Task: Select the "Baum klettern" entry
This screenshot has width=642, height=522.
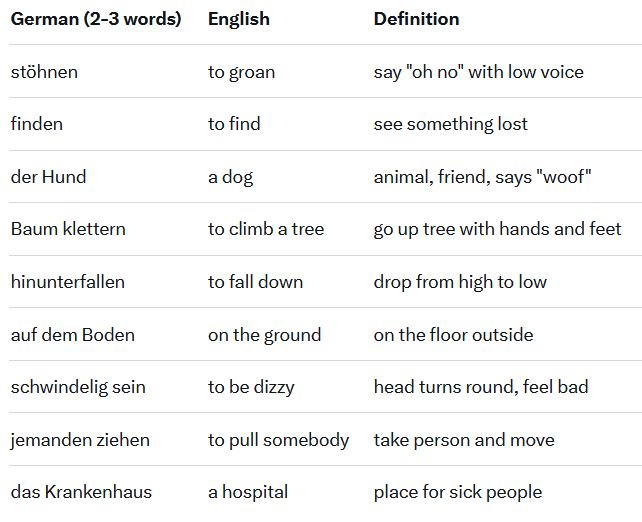Action: click(68, 229)
